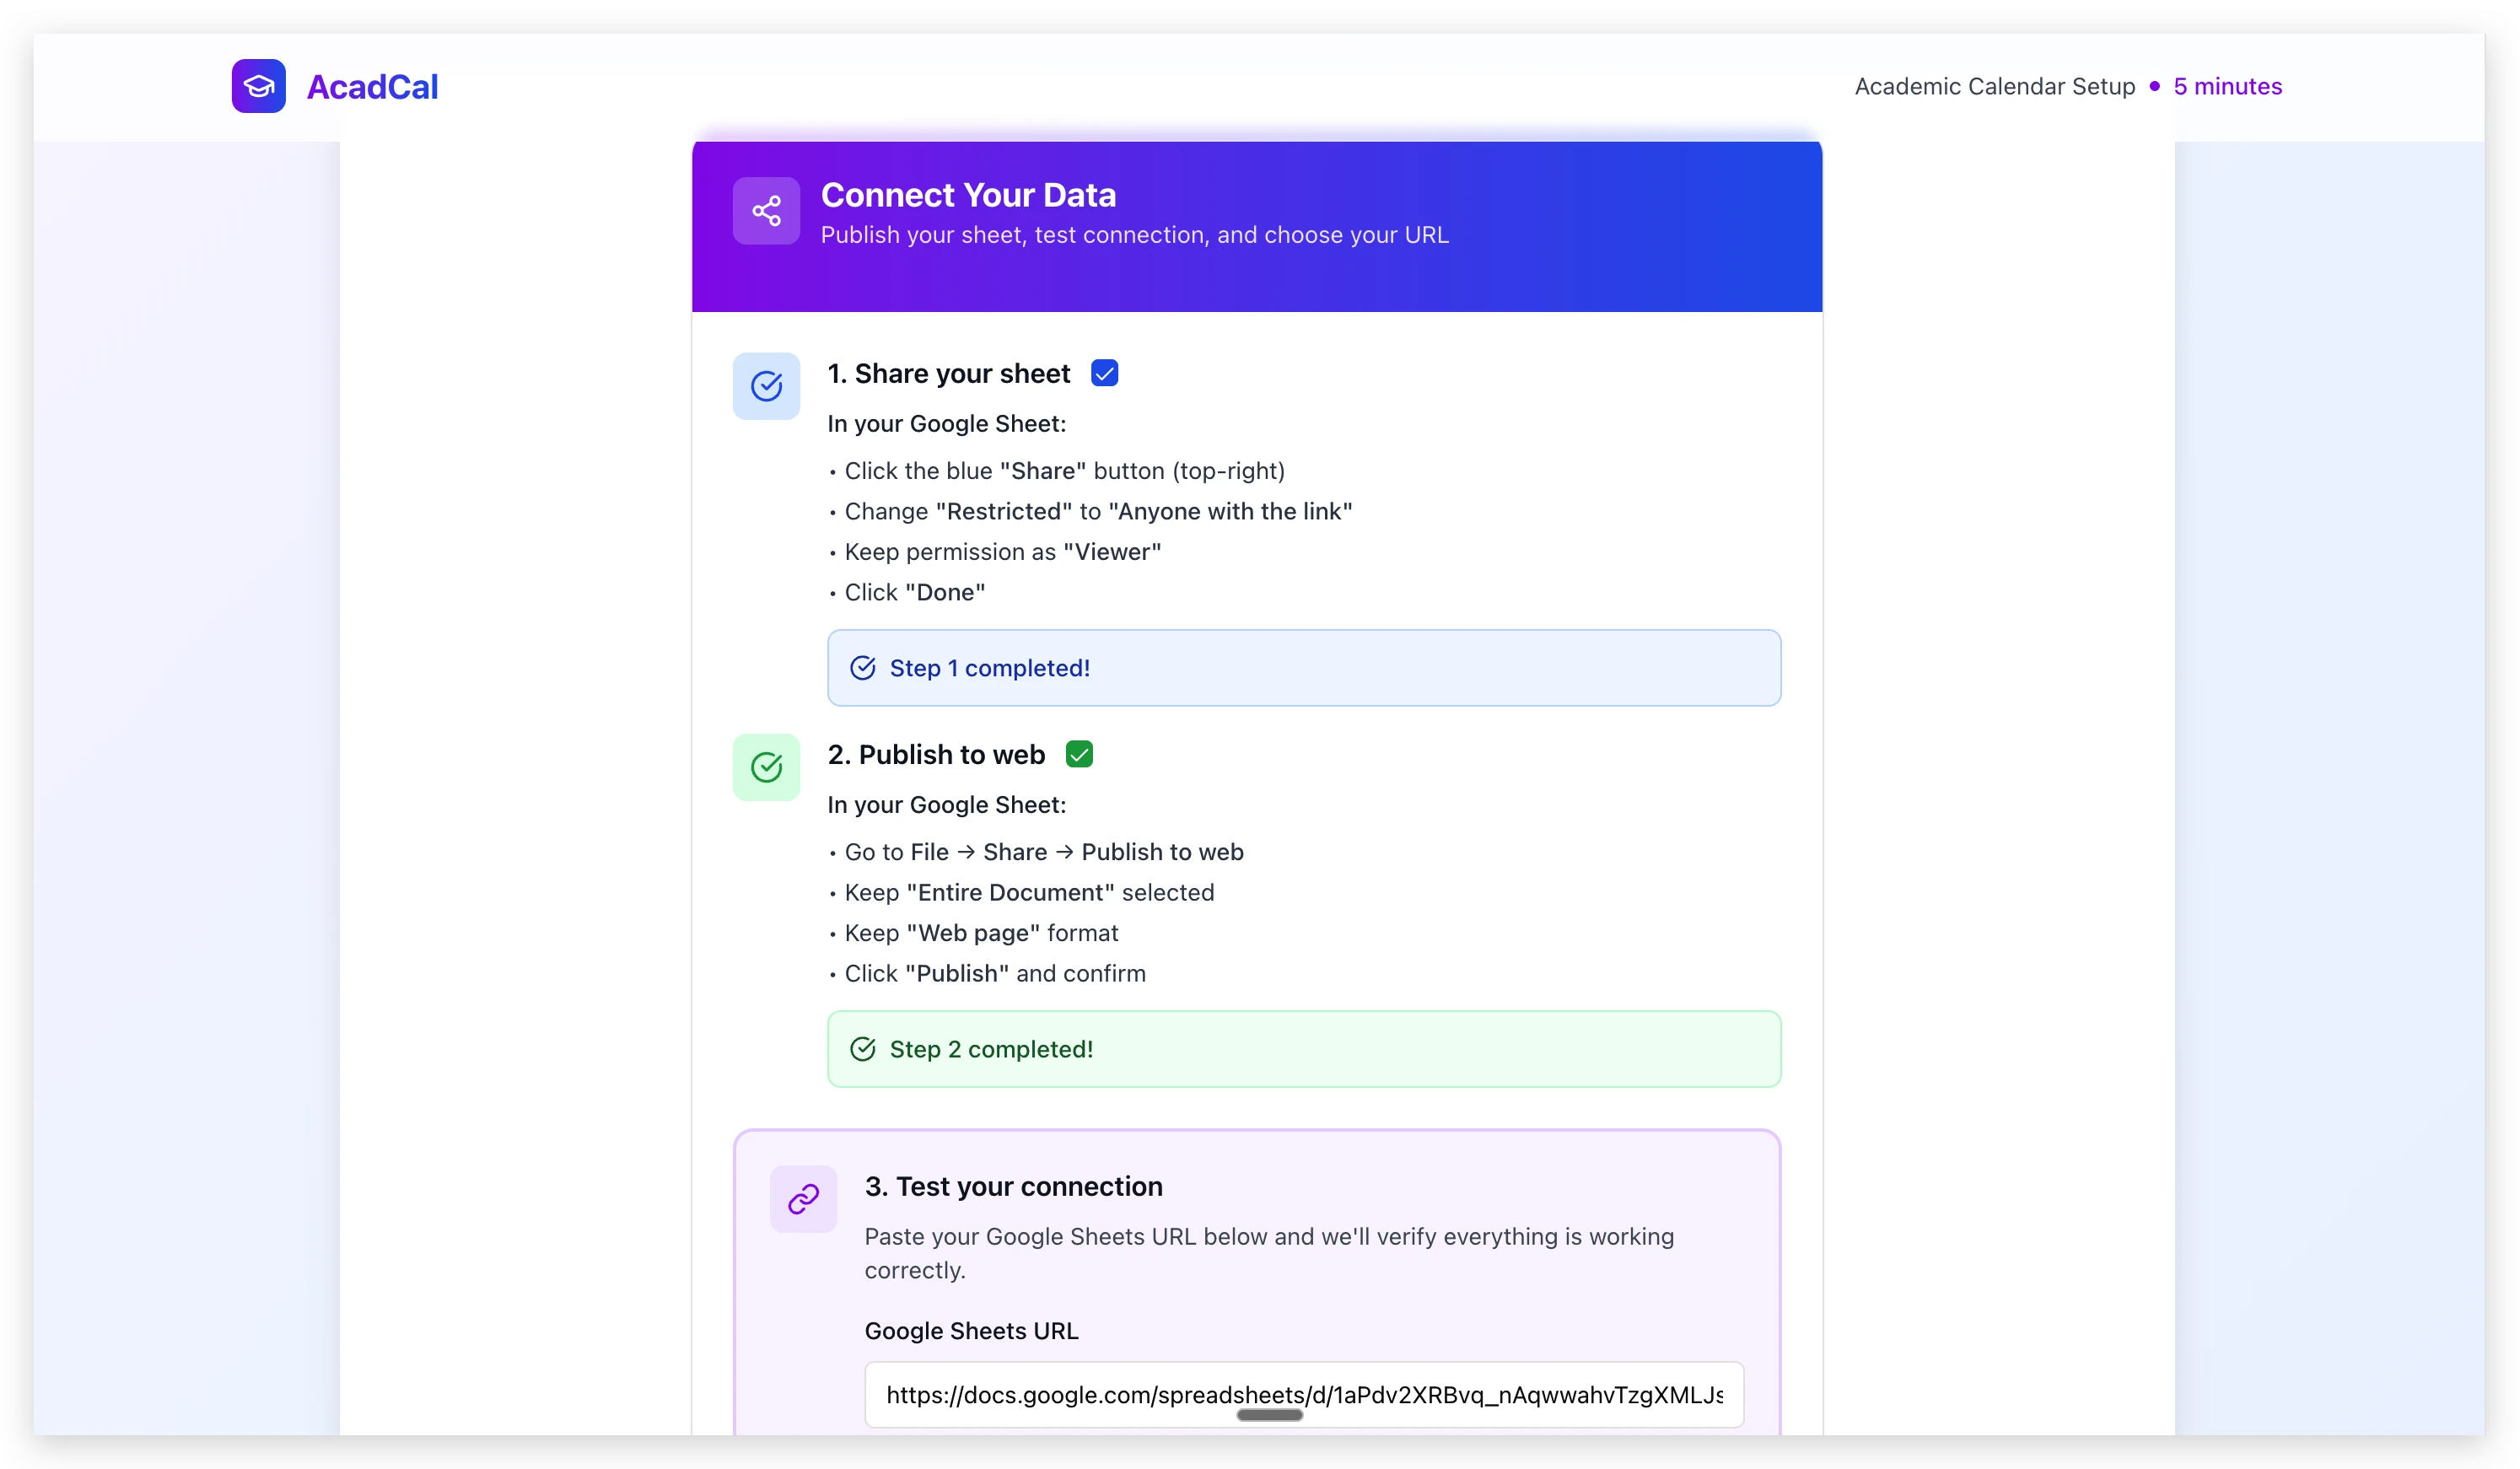The height and width of the screenshot is (1469, 2520).
Task: Click the horizontal scrollbar under the URL field
Action: point(1269,1415)
